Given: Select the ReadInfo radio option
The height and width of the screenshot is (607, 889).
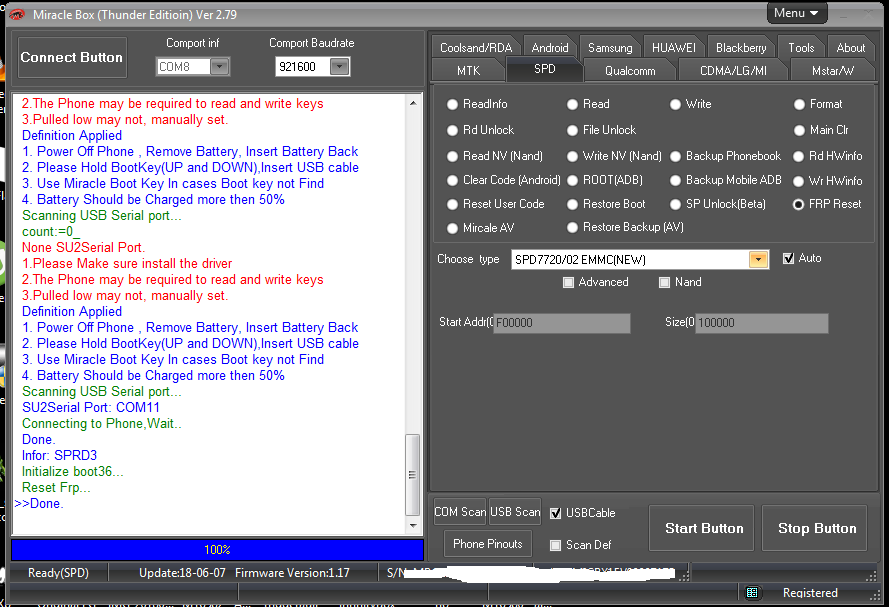Looking at the screenshot, I should click(453, 104).
